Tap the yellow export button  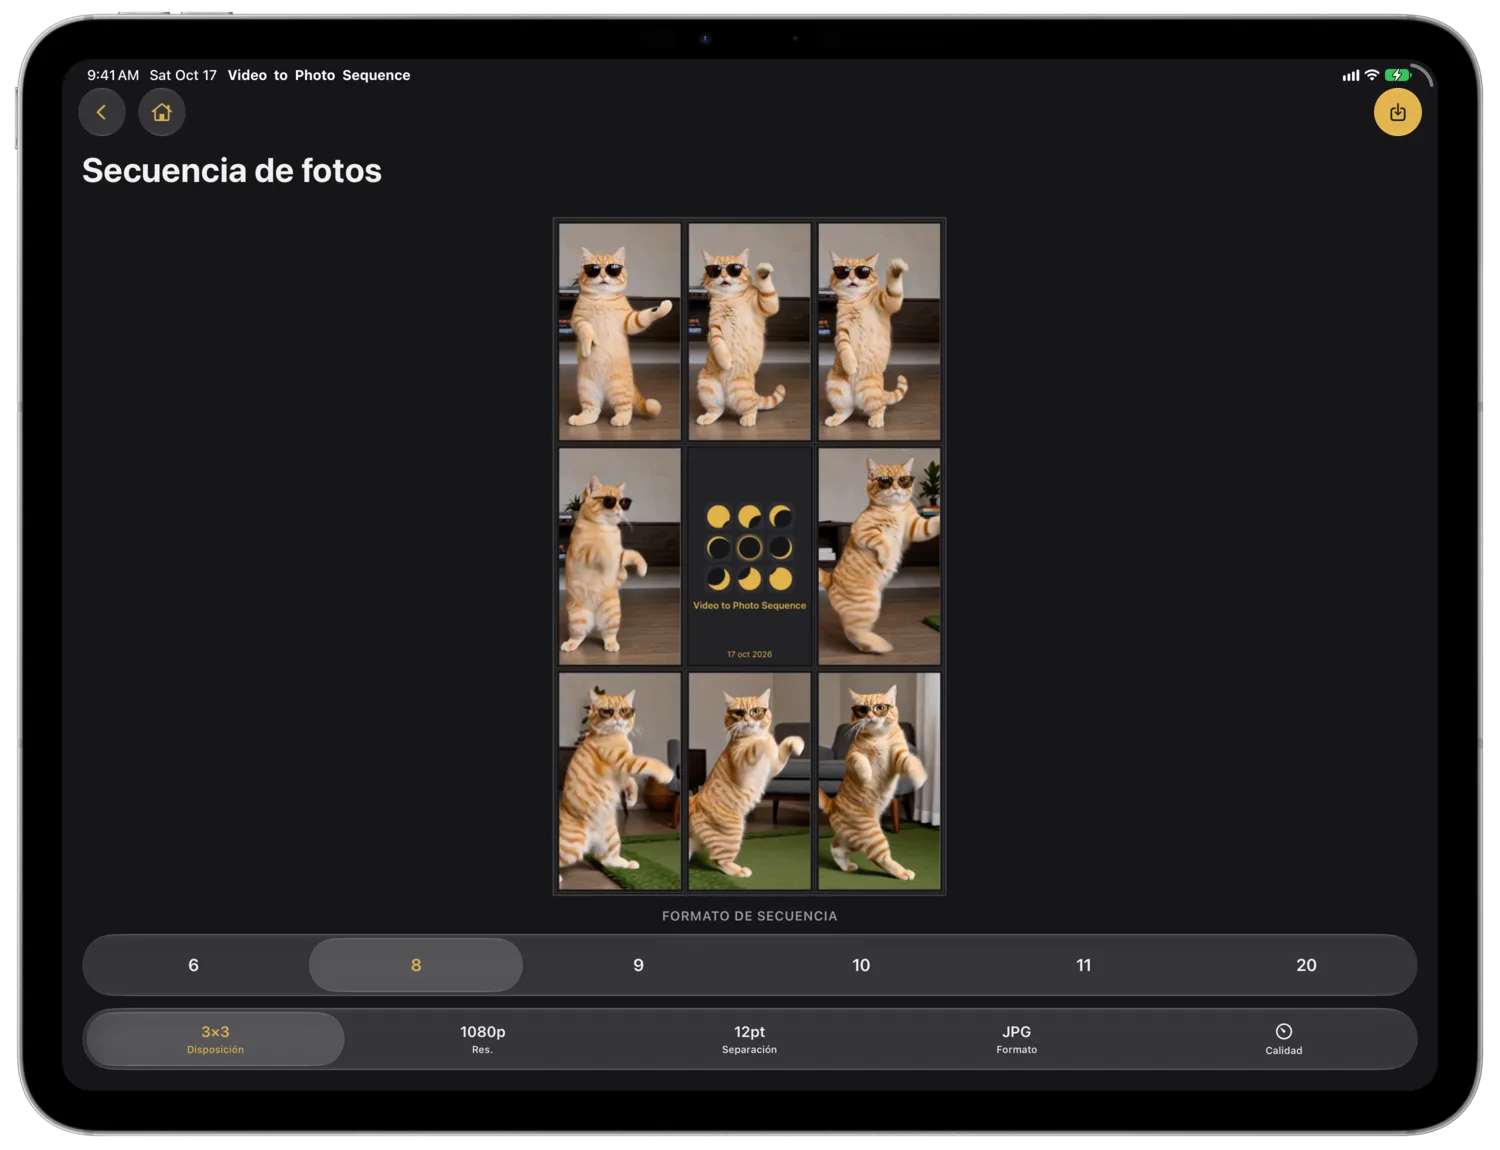pos(1397,112)
